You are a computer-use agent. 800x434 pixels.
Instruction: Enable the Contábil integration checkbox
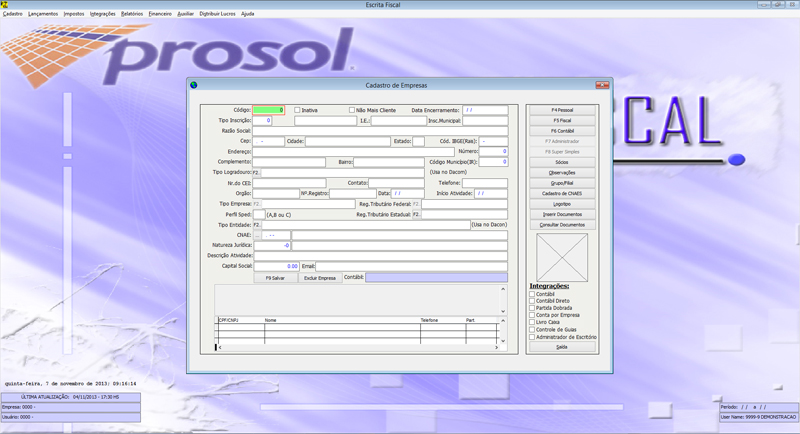point(532,294)
